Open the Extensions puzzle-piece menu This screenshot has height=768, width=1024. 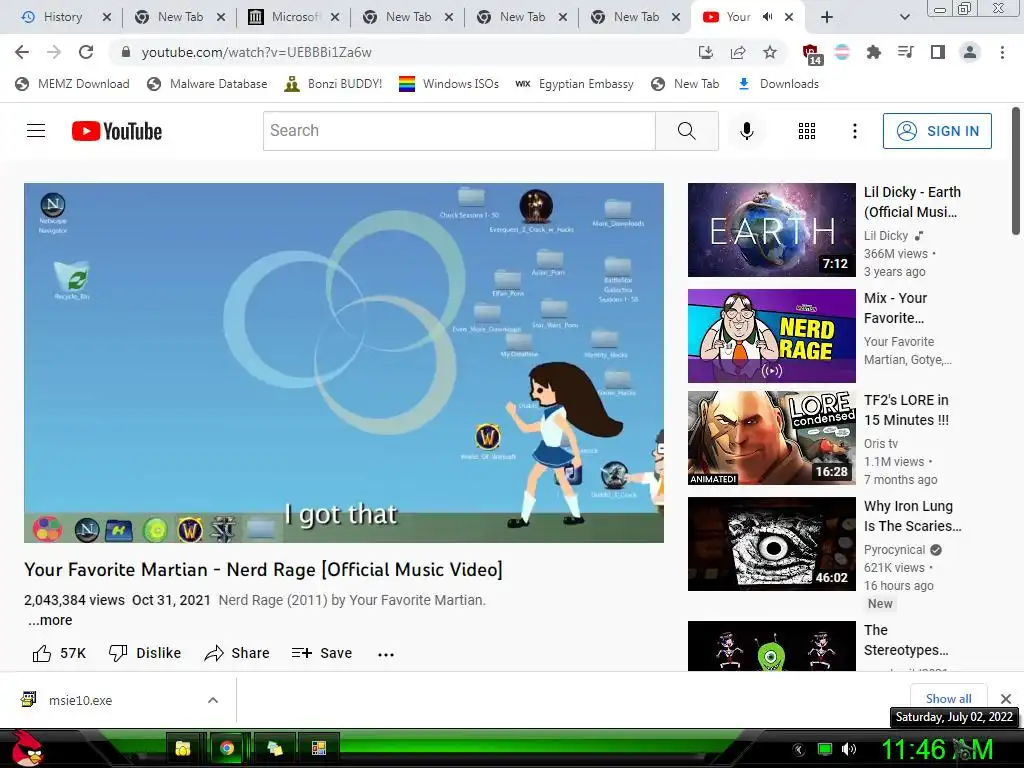coord(873,52)
